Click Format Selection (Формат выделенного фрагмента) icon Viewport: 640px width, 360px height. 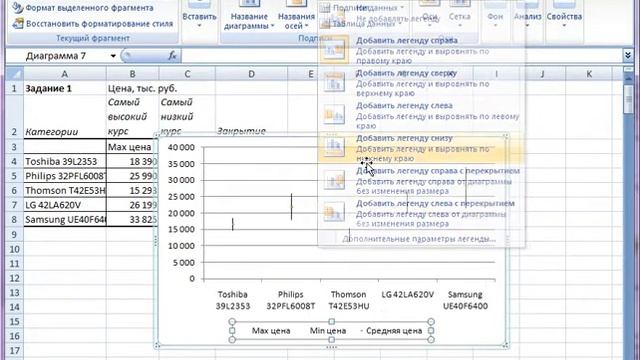[x=18, y=7]
